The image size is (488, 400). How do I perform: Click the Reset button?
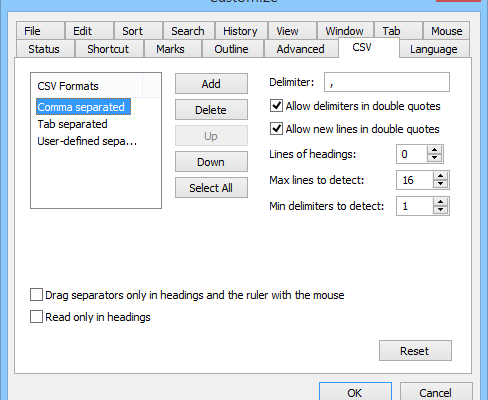(x=415, y=351)
